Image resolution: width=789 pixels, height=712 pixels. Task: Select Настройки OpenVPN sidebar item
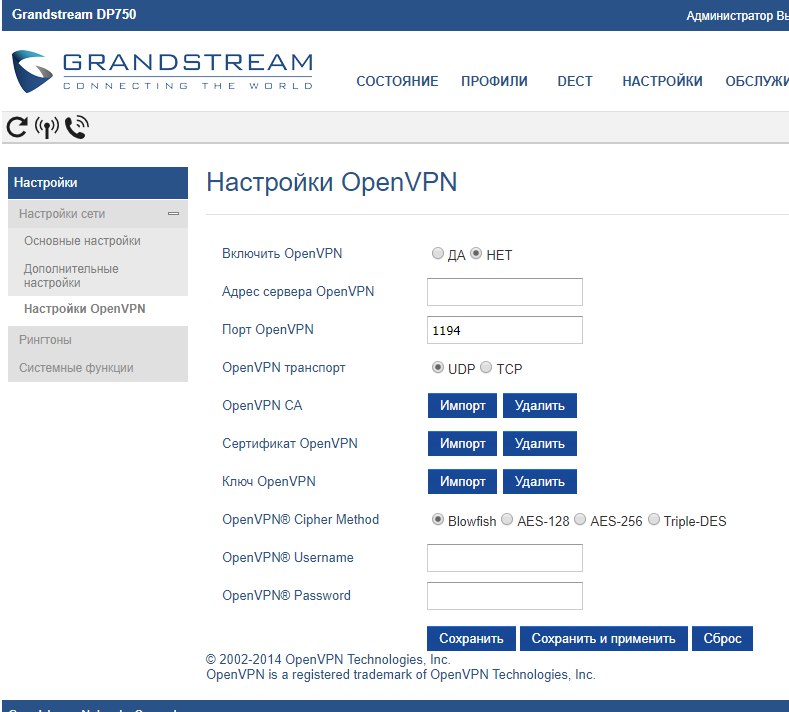85,309
